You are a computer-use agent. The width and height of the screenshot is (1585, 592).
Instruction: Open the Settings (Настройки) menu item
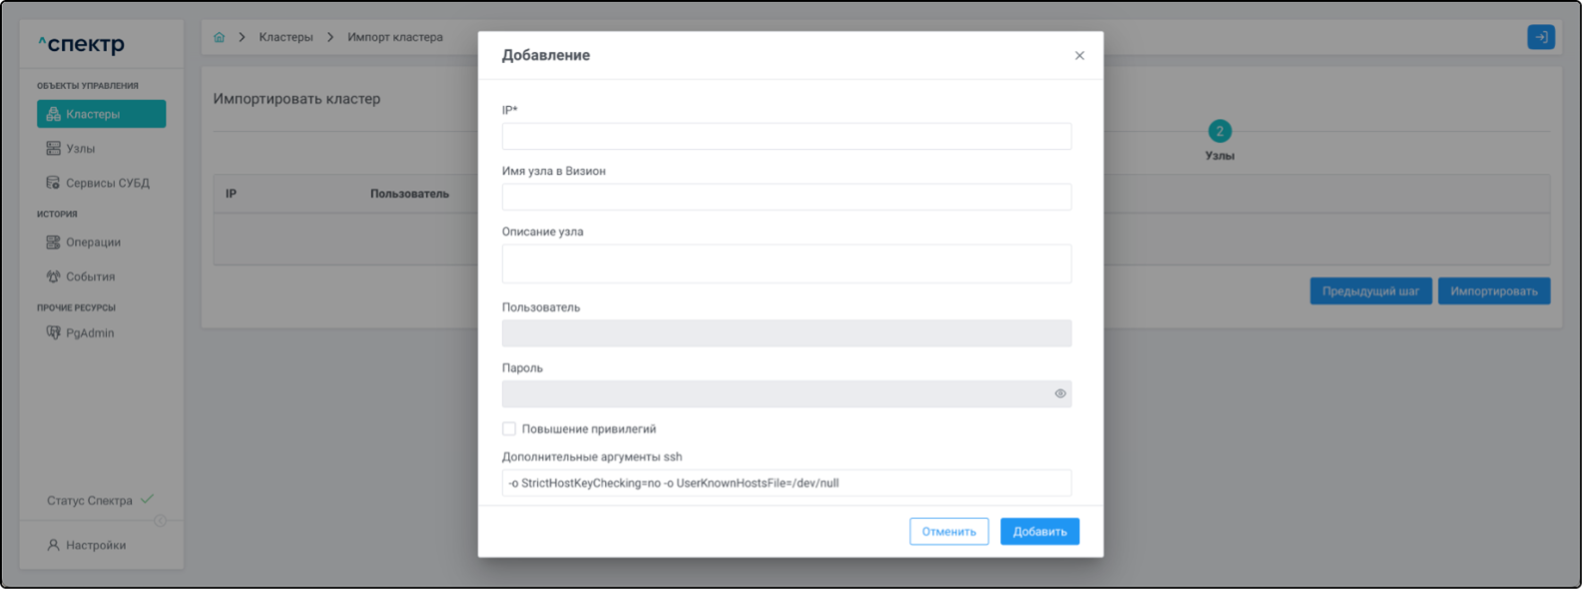tap(95, 546)
